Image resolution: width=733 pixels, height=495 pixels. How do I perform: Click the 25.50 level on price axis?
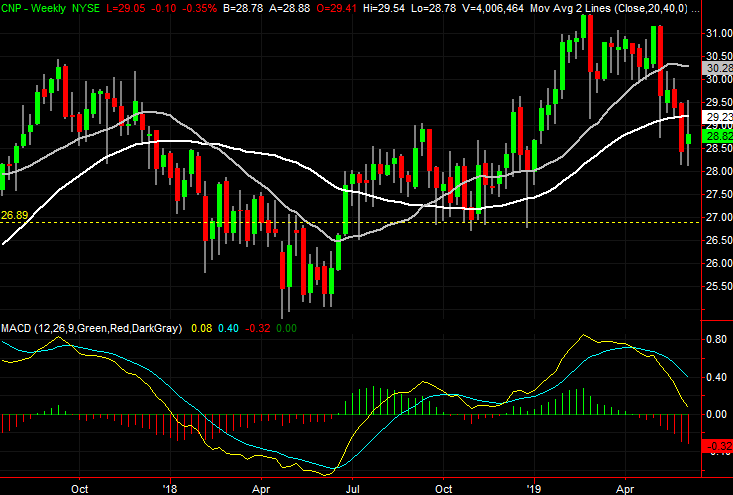click(717, 286)
